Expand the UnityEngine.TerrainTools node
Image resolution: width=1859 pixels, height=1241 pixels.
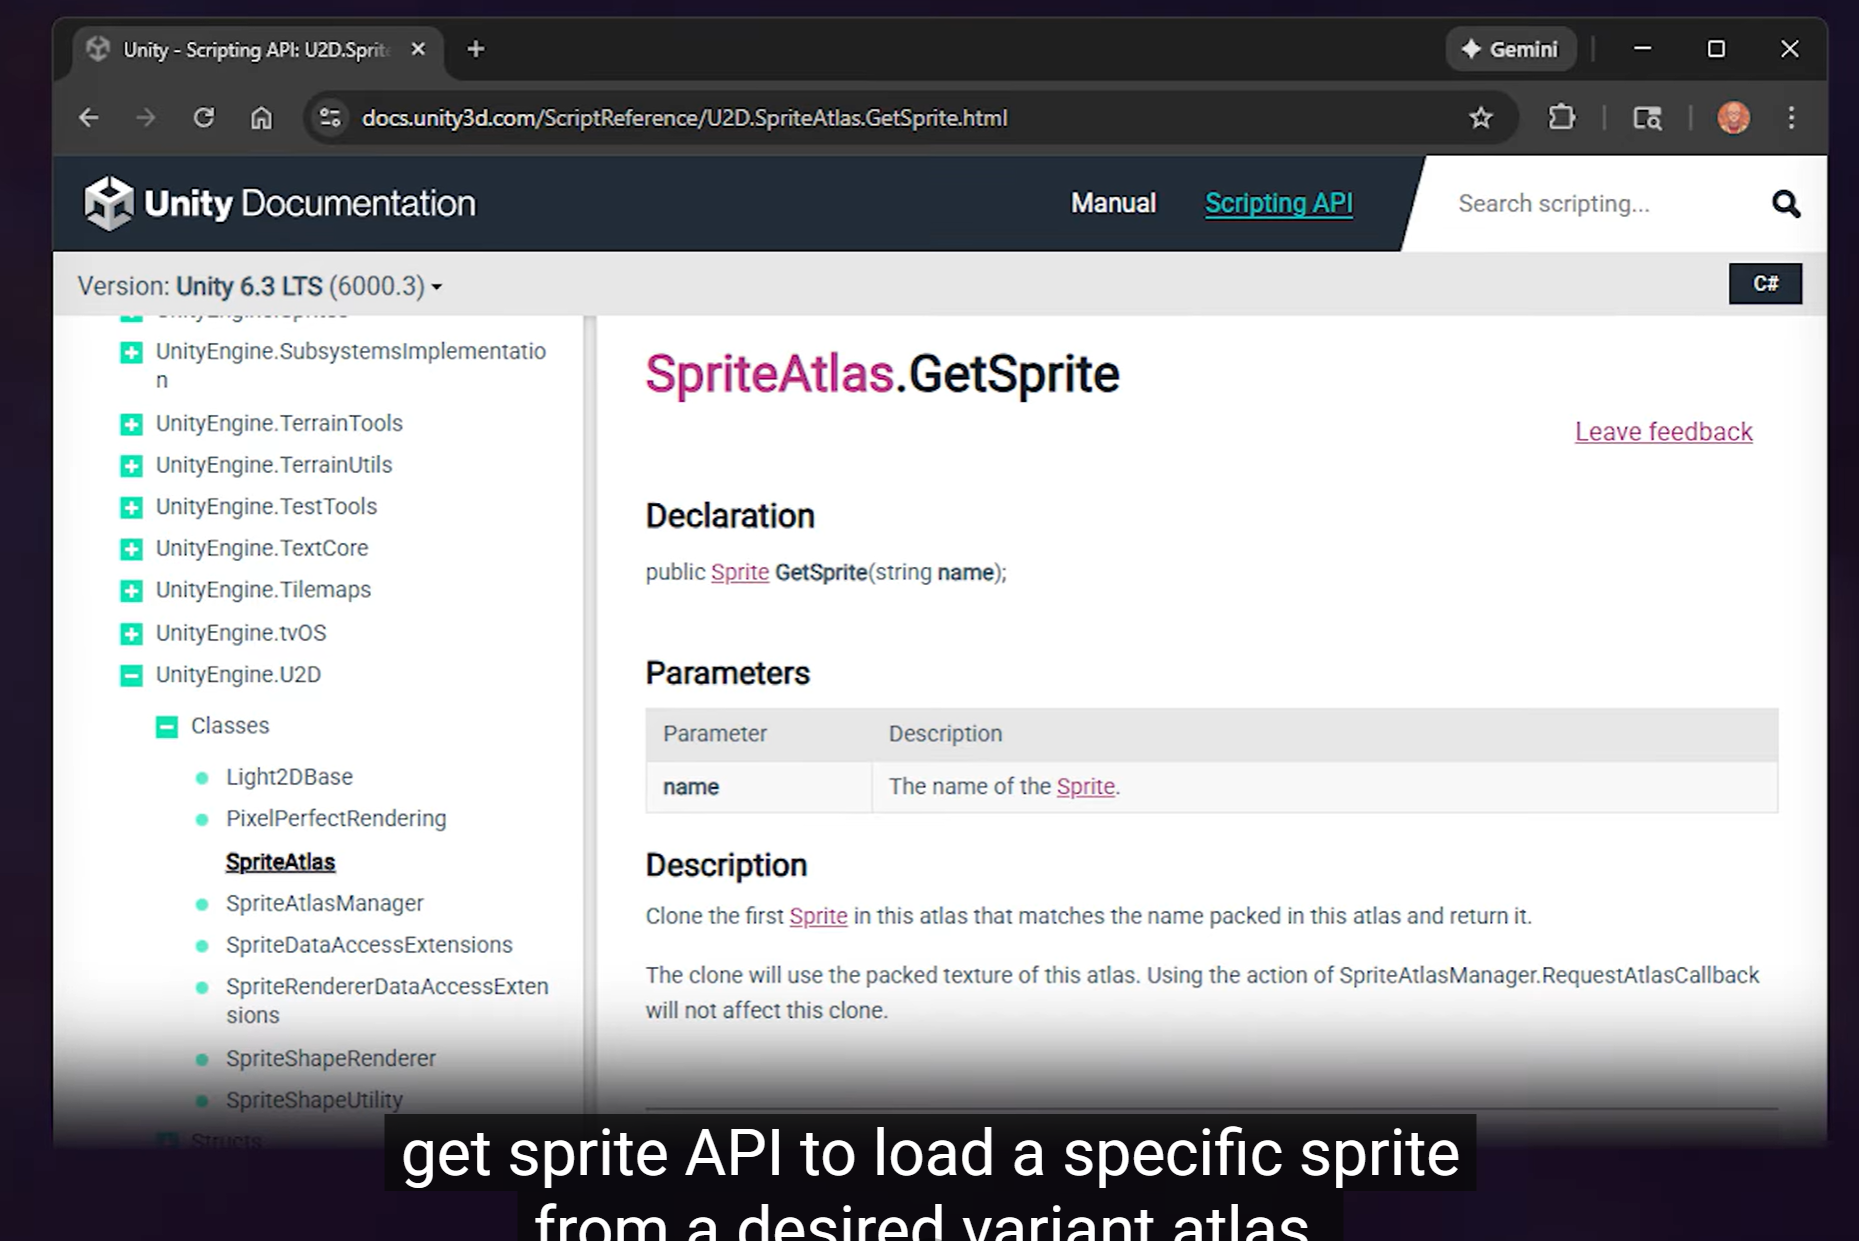pos(131,424)
